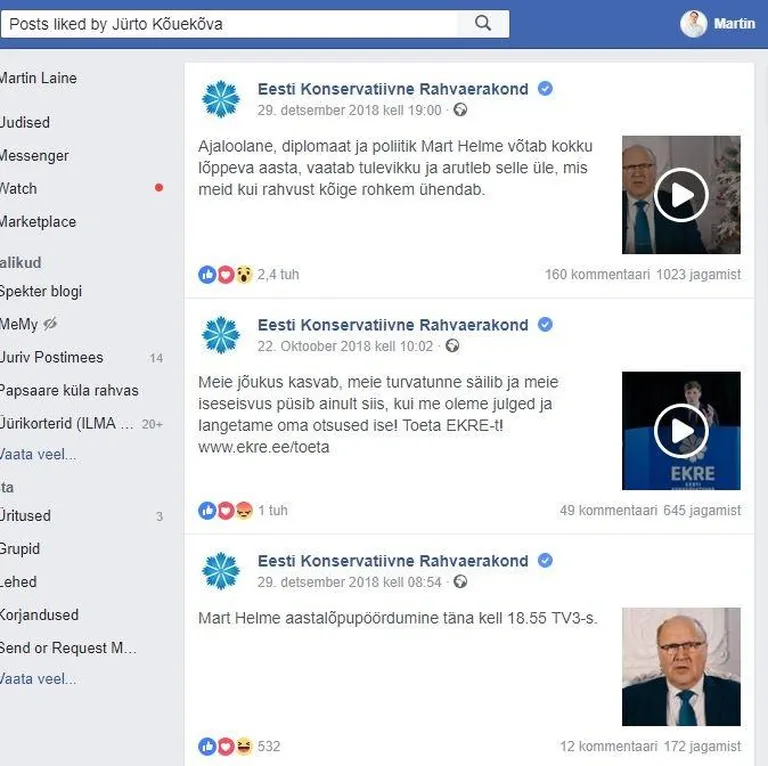Click the globe icon on 22. Oktoober post
Image resolution: width=768 pixels, height=766 pixels.
pos(452,346)
